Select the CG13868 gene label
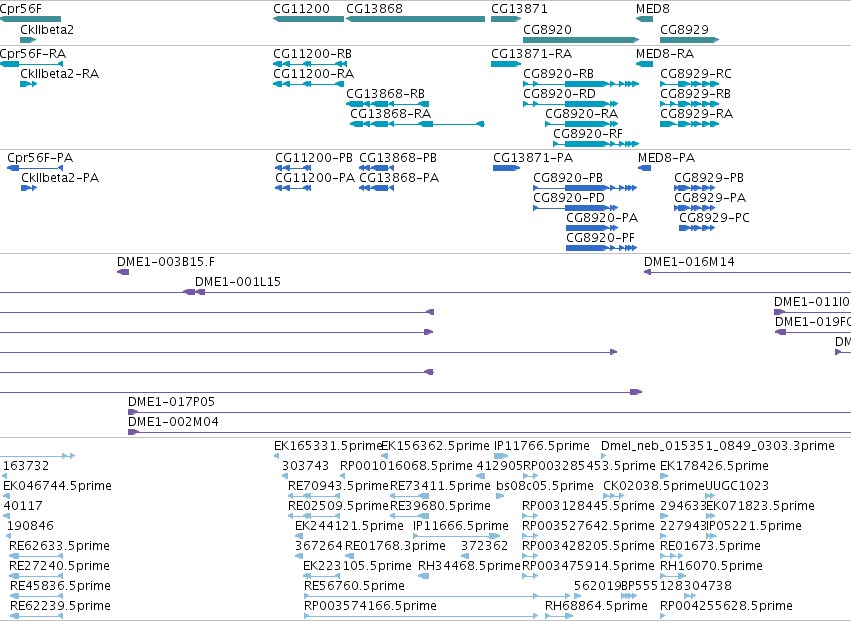Screen dimensions: 851x621 coord(374,9)
